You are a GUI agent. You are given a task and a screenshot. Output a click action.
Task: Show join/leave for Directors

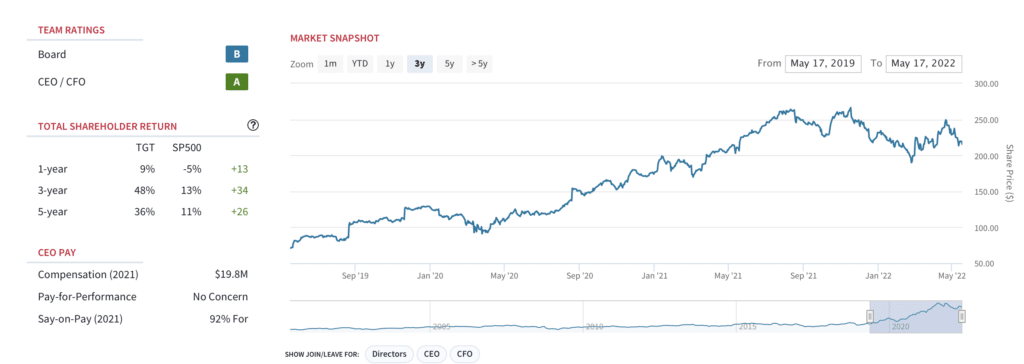pos(389,354)
